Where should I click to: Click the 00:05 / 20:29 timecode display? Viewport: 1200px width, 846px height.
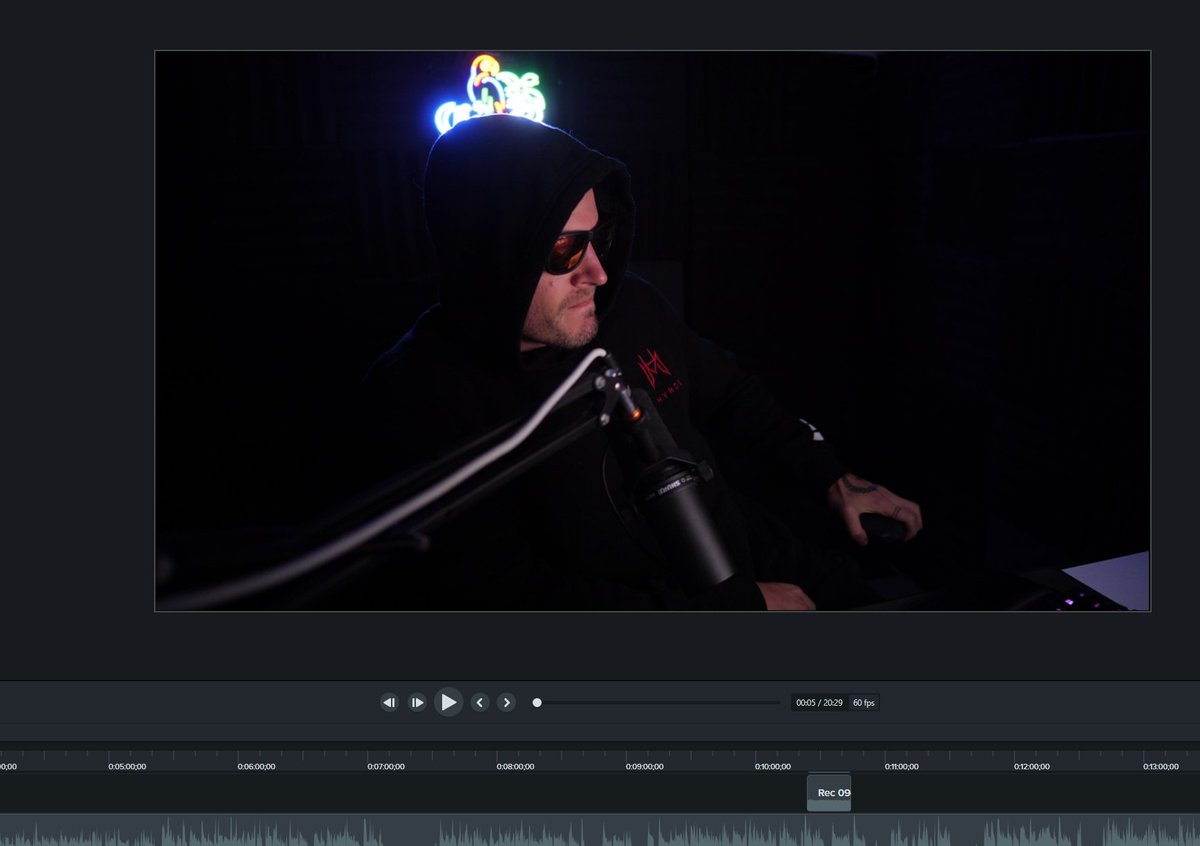tap(815, 702)
